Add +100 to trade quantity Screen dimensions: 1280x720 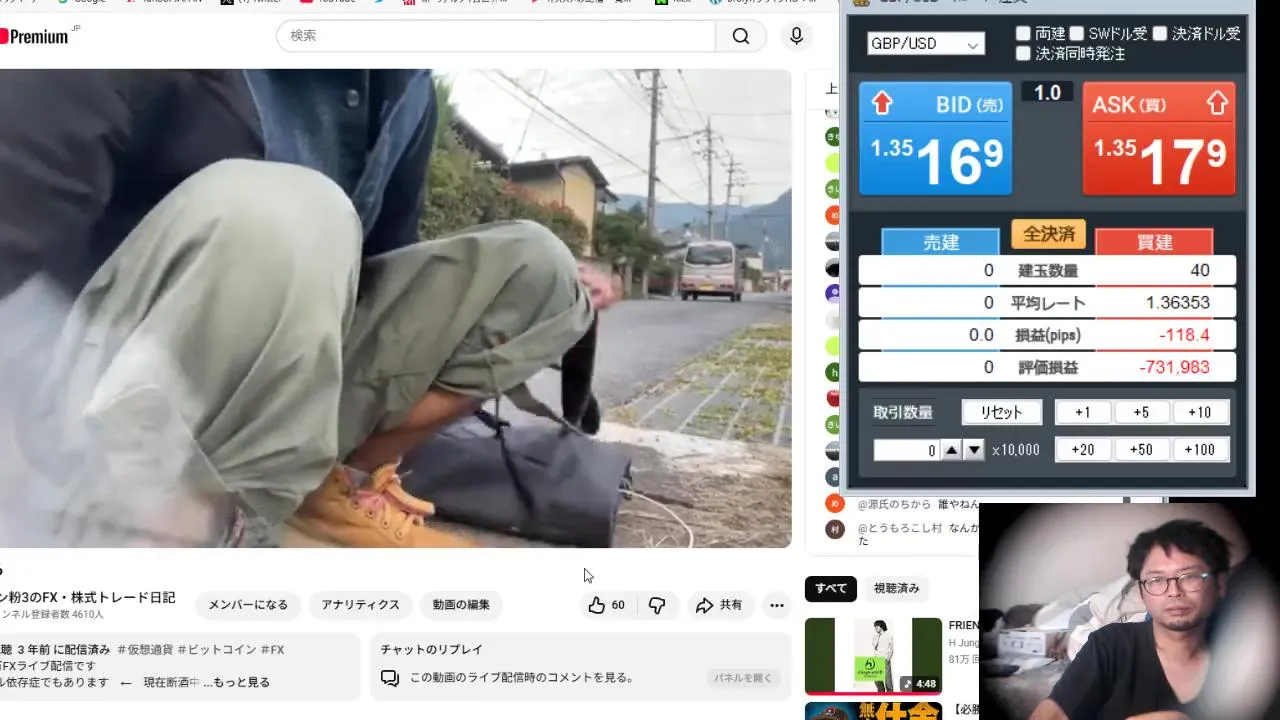(x=1200, y=450)
